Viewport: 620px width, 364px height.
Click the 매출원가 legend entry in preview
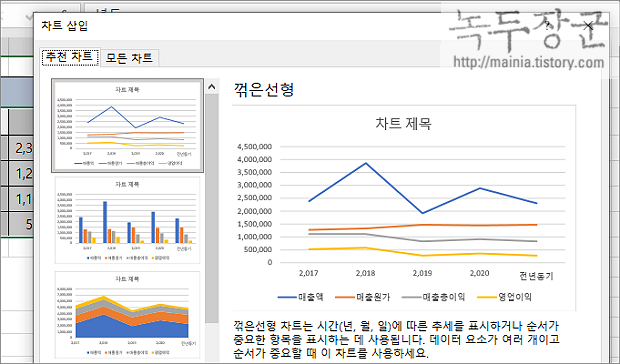pyautogui.click(x=363, y=297)
